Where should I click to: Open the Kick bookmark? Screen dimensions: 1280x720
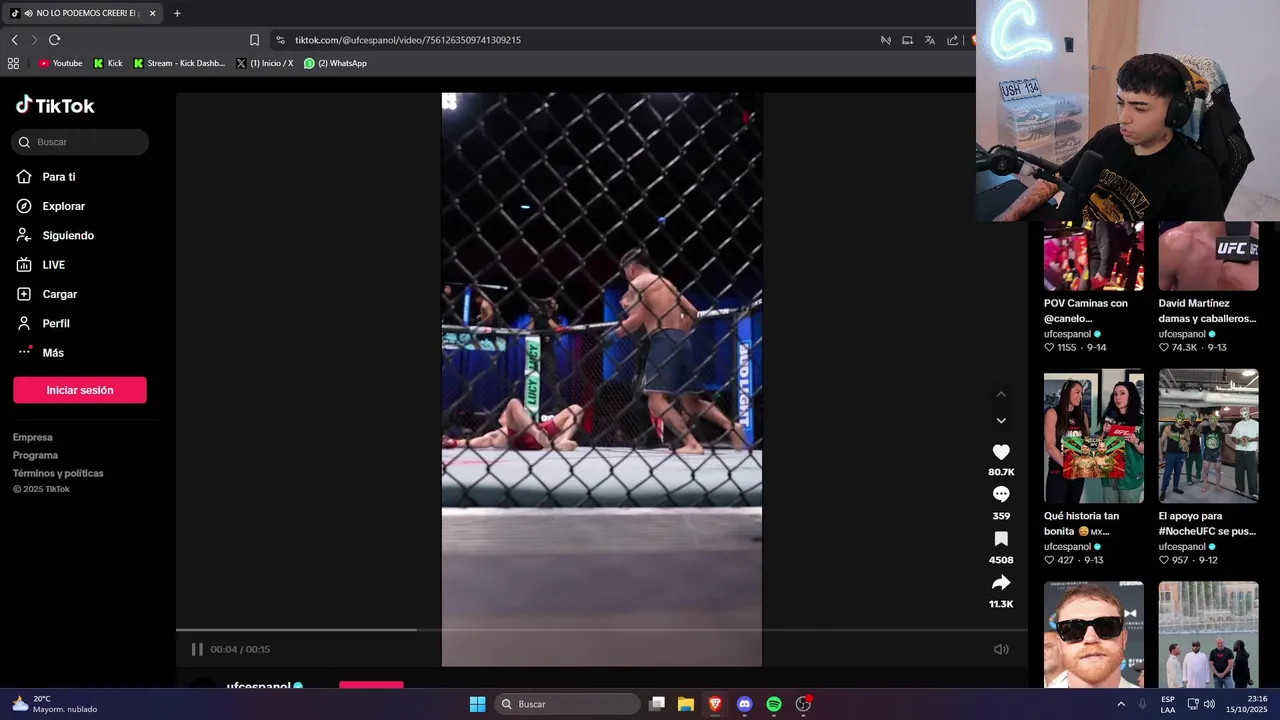108,63
